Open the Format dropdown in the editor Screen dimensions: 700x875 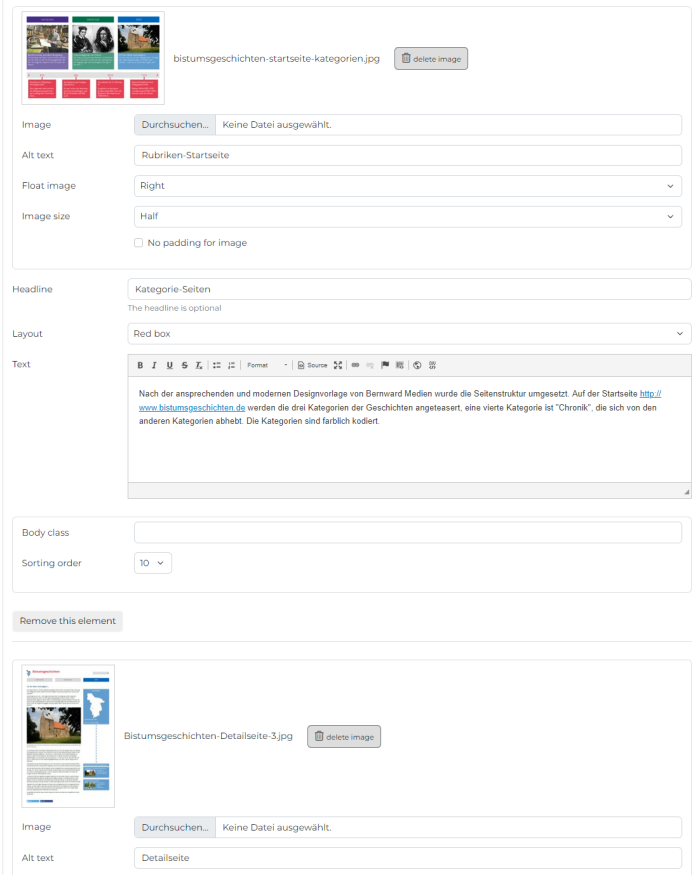tap(267, 365)
